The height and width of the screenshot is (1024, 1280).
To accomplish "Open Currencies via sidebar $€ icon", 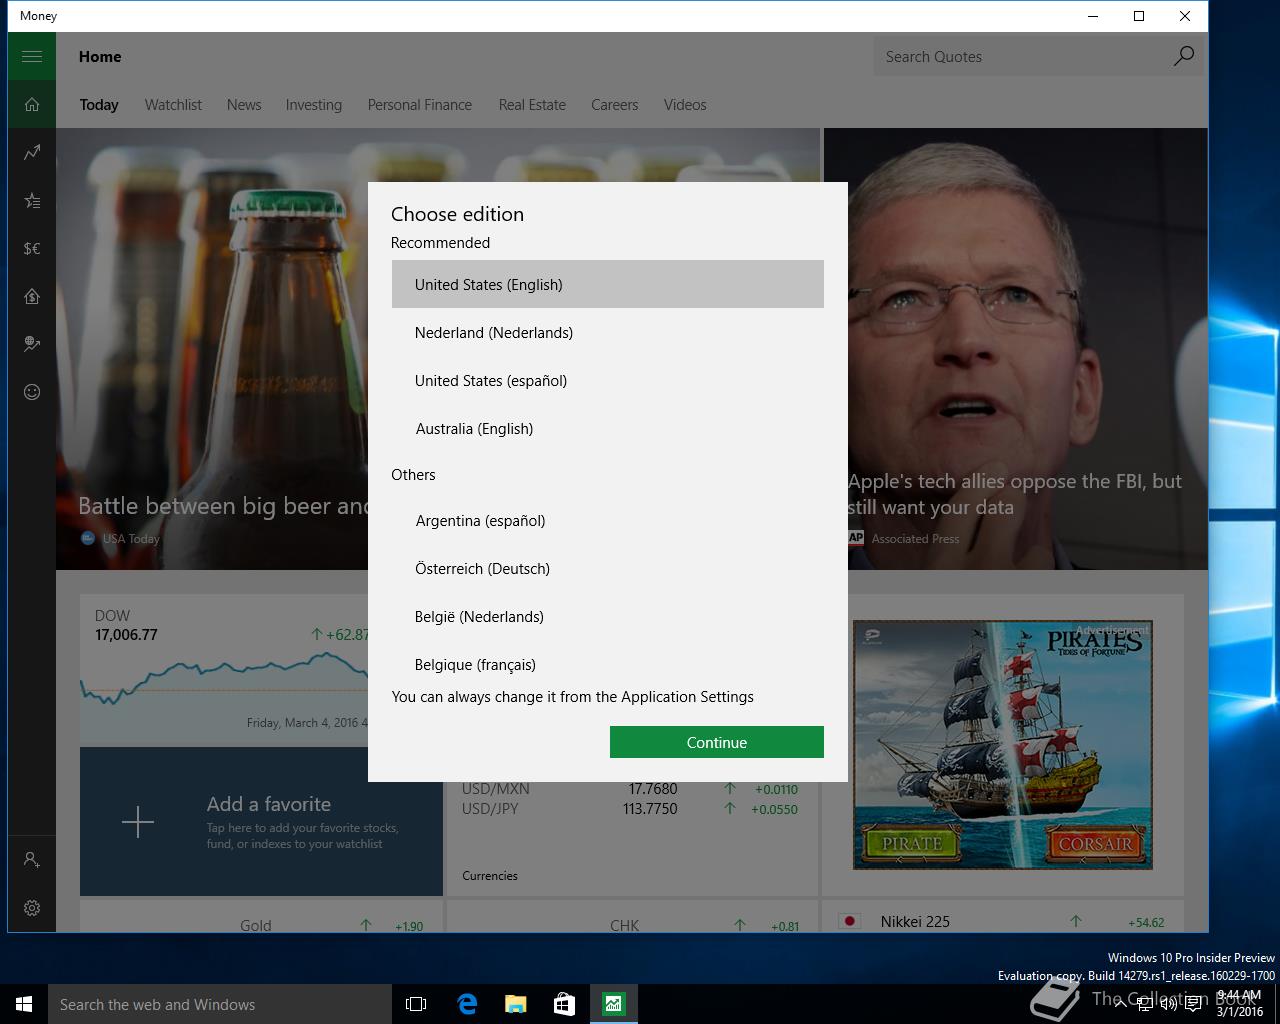I will (x=32, y=249).
